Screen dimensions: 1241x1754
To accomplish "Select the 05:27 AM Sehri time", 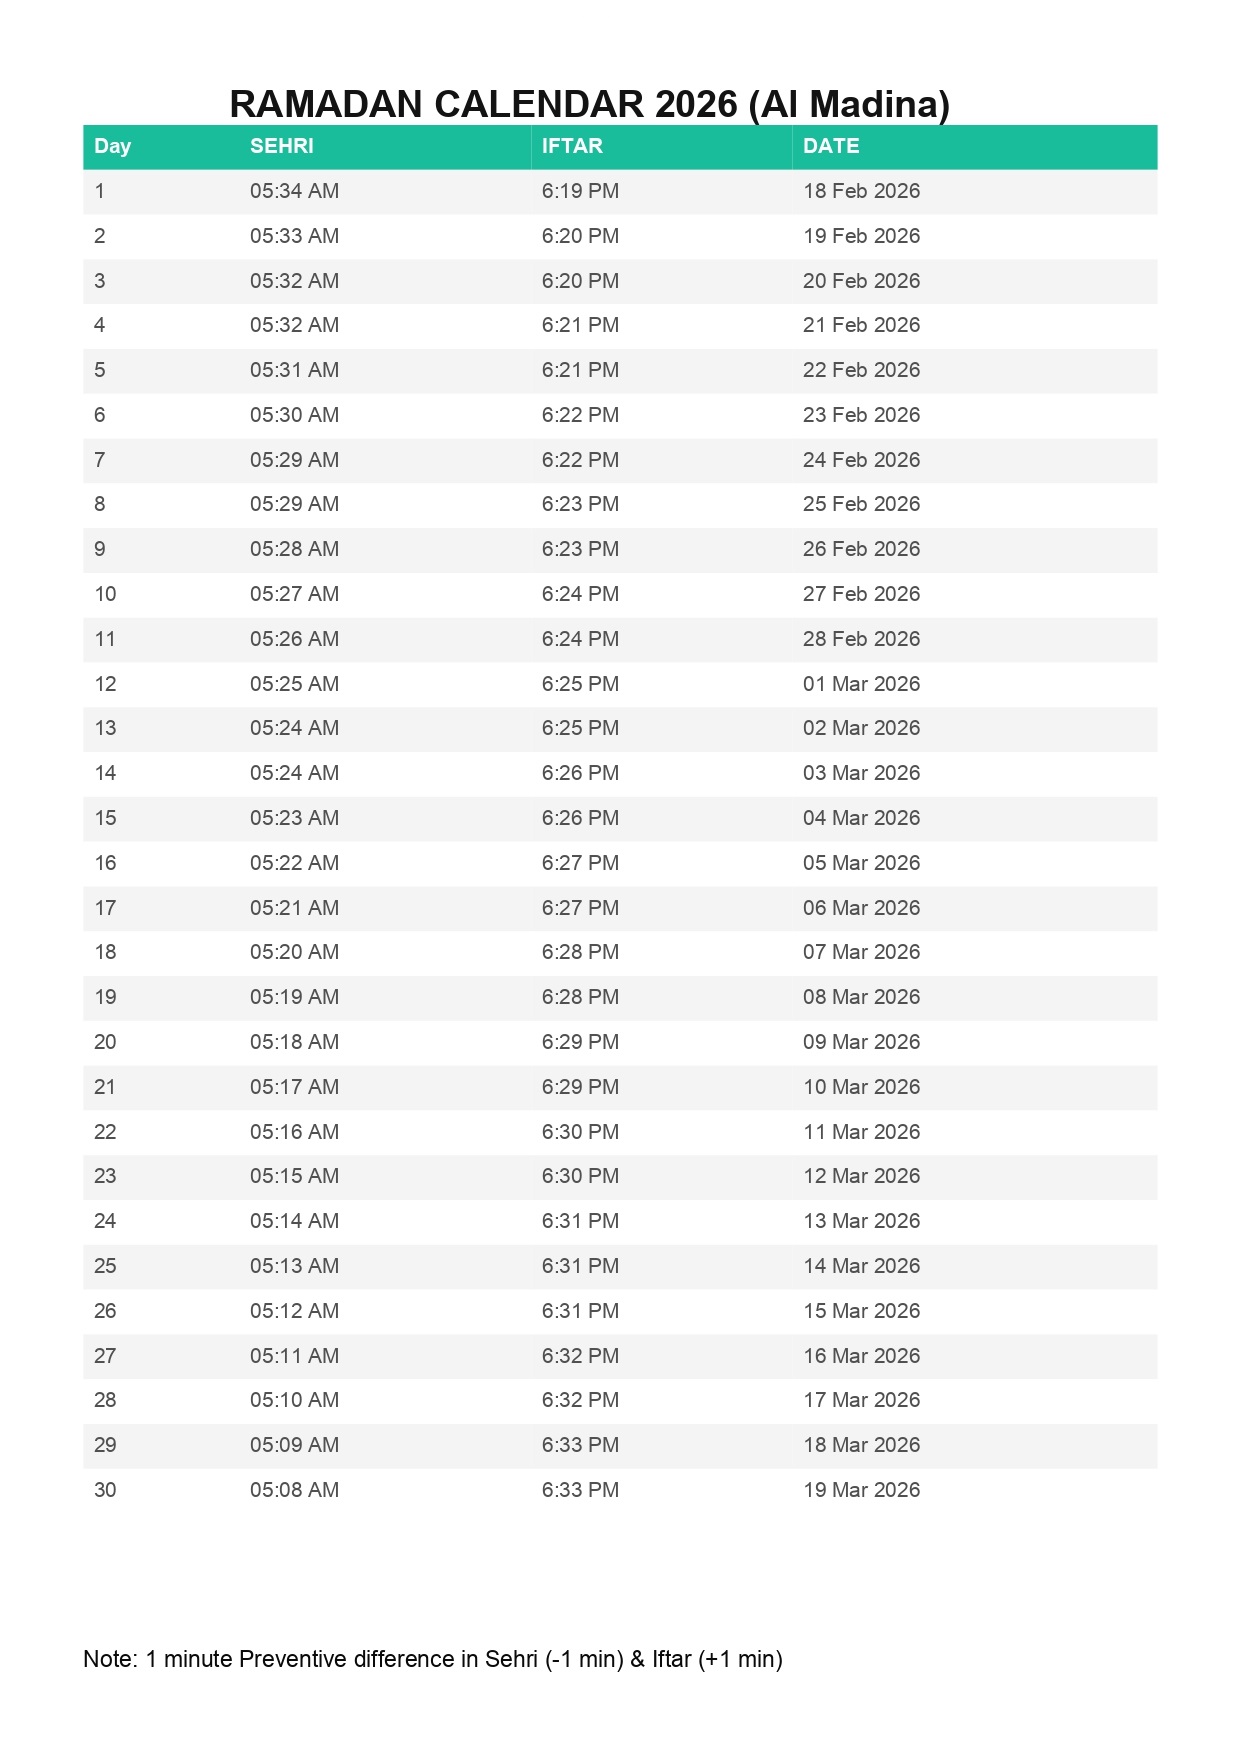I will pos(294,594).
